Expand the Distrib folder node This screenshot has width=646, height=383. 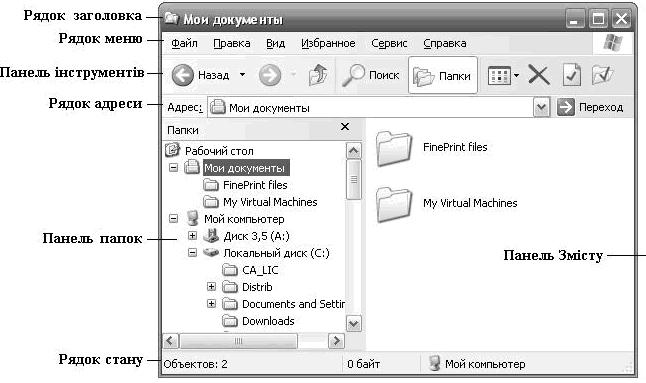click(x=211, y=286)
